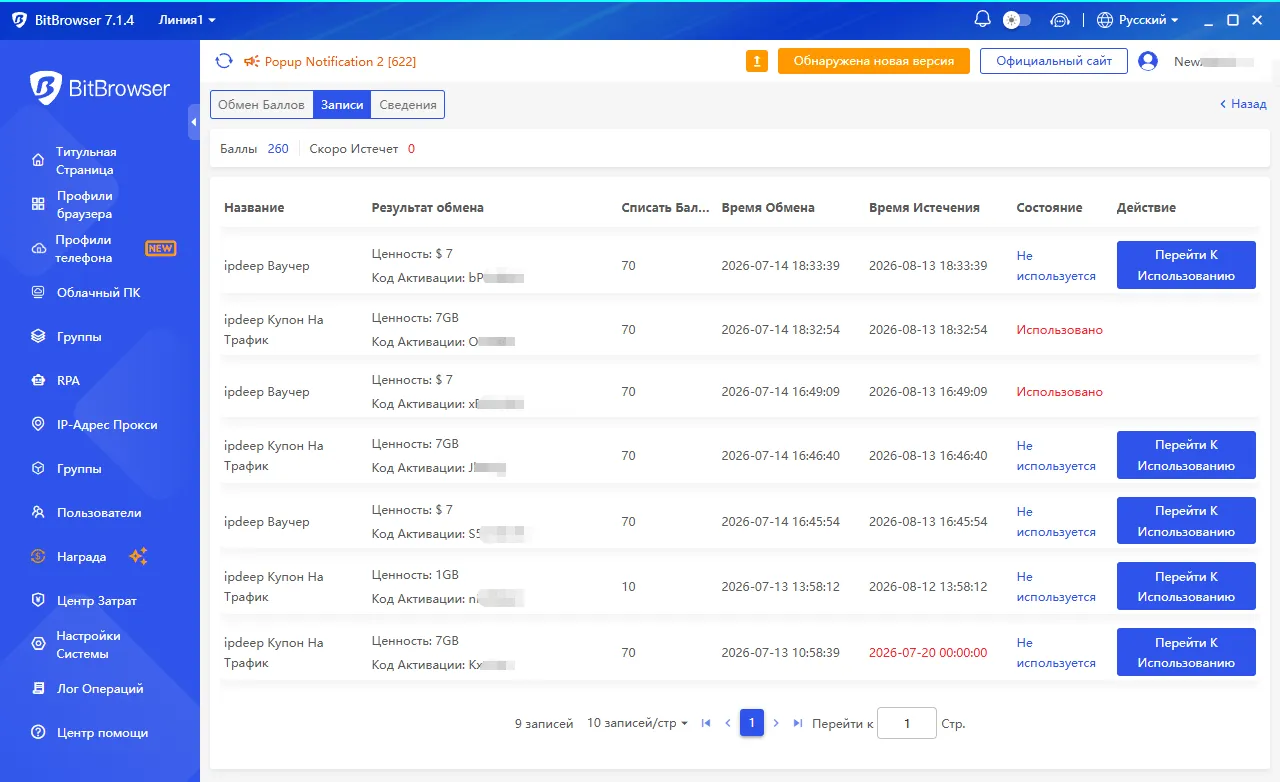Open the 10 записей/стр page size dropdown

click(637, 723)
